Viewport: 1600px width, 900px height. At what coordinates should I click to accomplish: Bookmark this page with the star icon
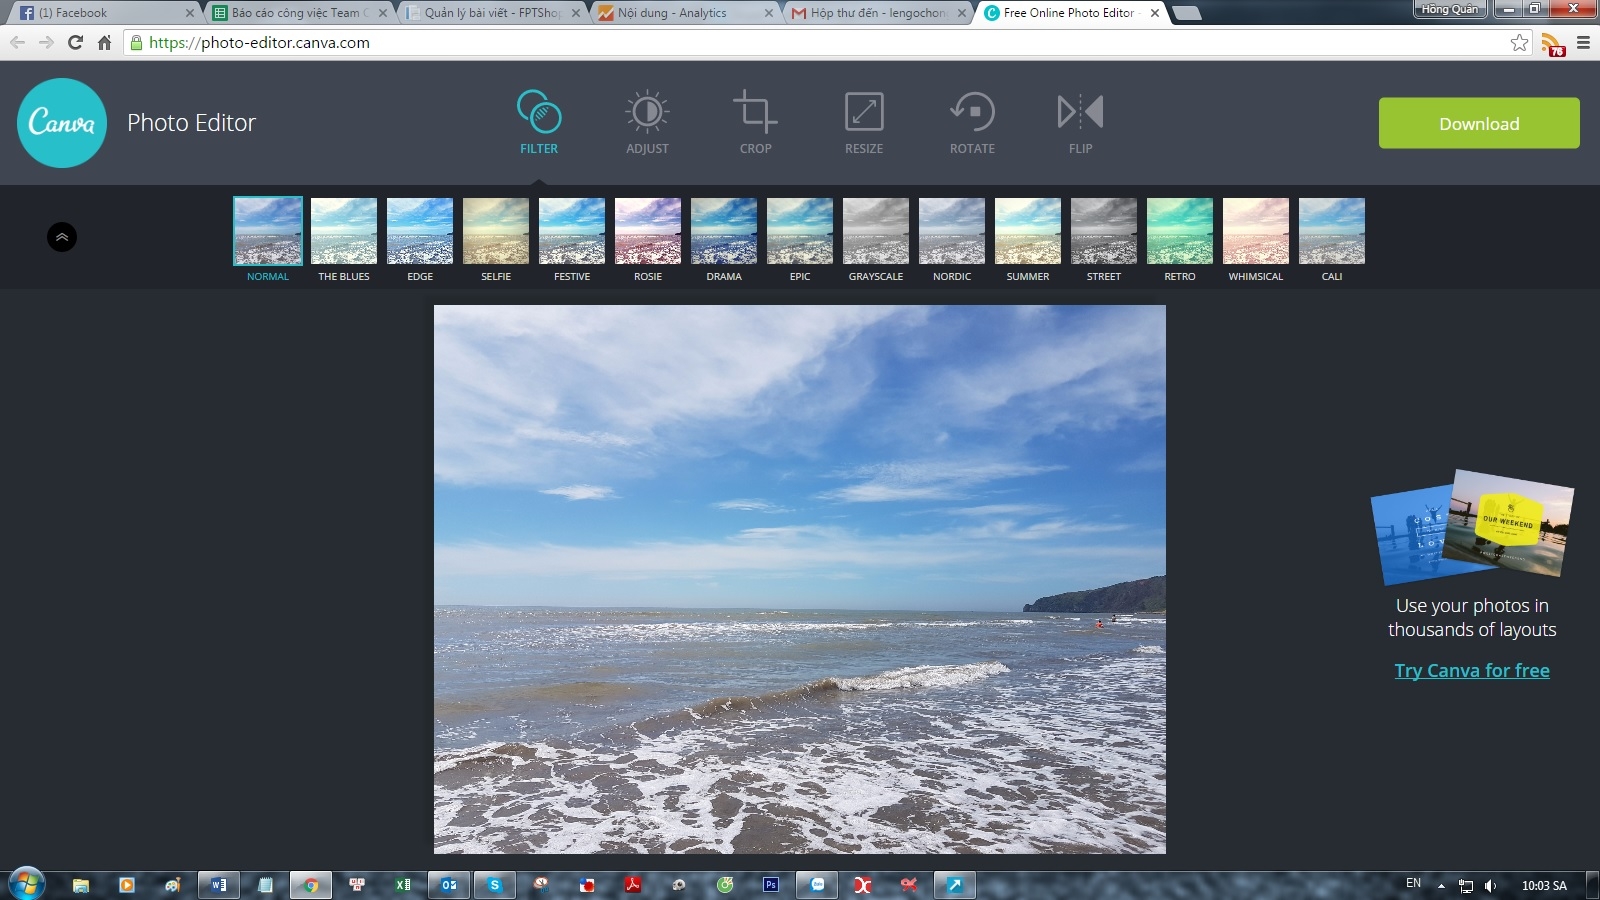(x=1519, y=42)
